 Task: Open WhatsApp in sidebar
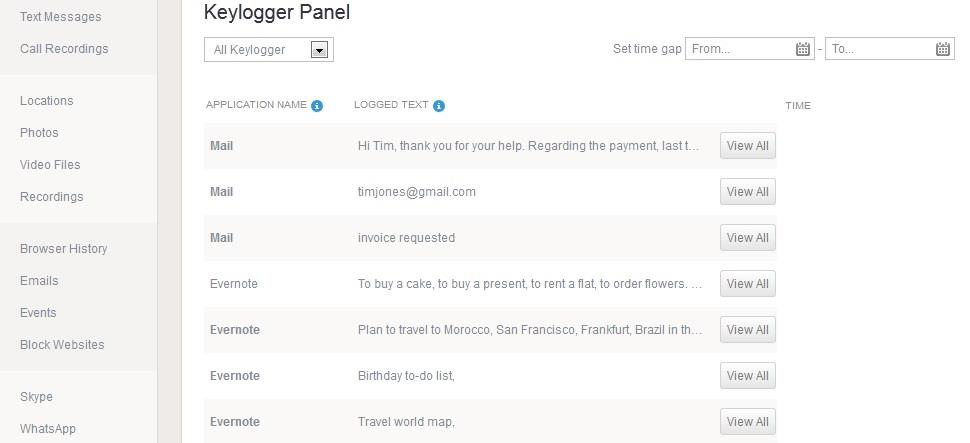coord(48,428)
